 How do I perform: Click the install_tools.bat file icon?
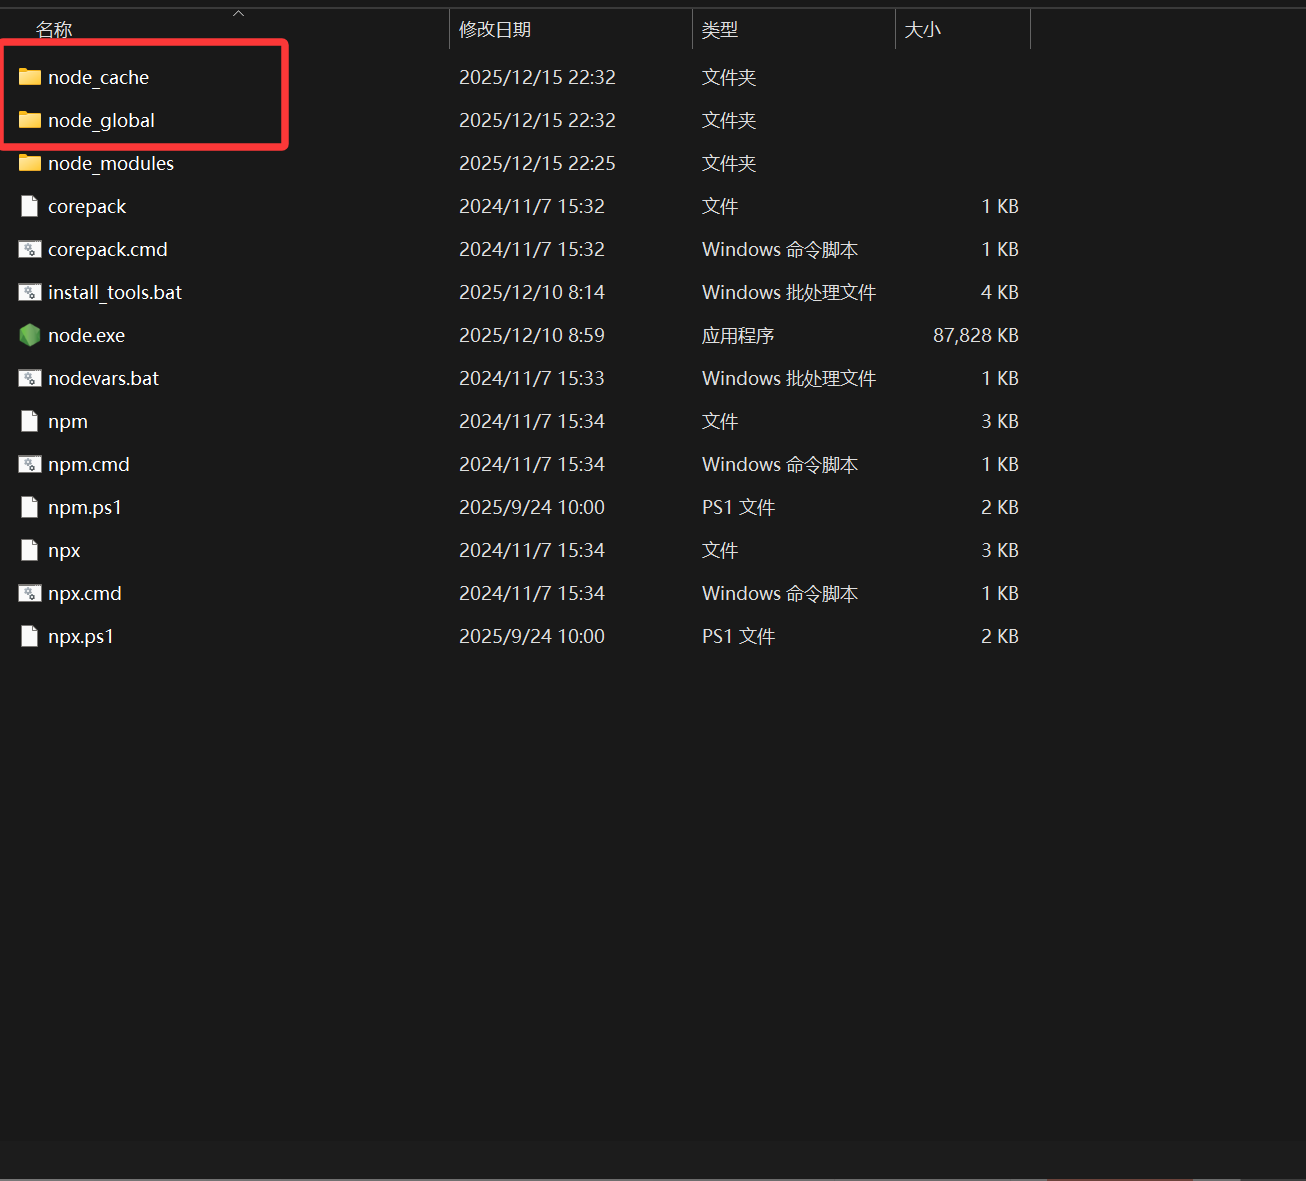click(30, 292)
